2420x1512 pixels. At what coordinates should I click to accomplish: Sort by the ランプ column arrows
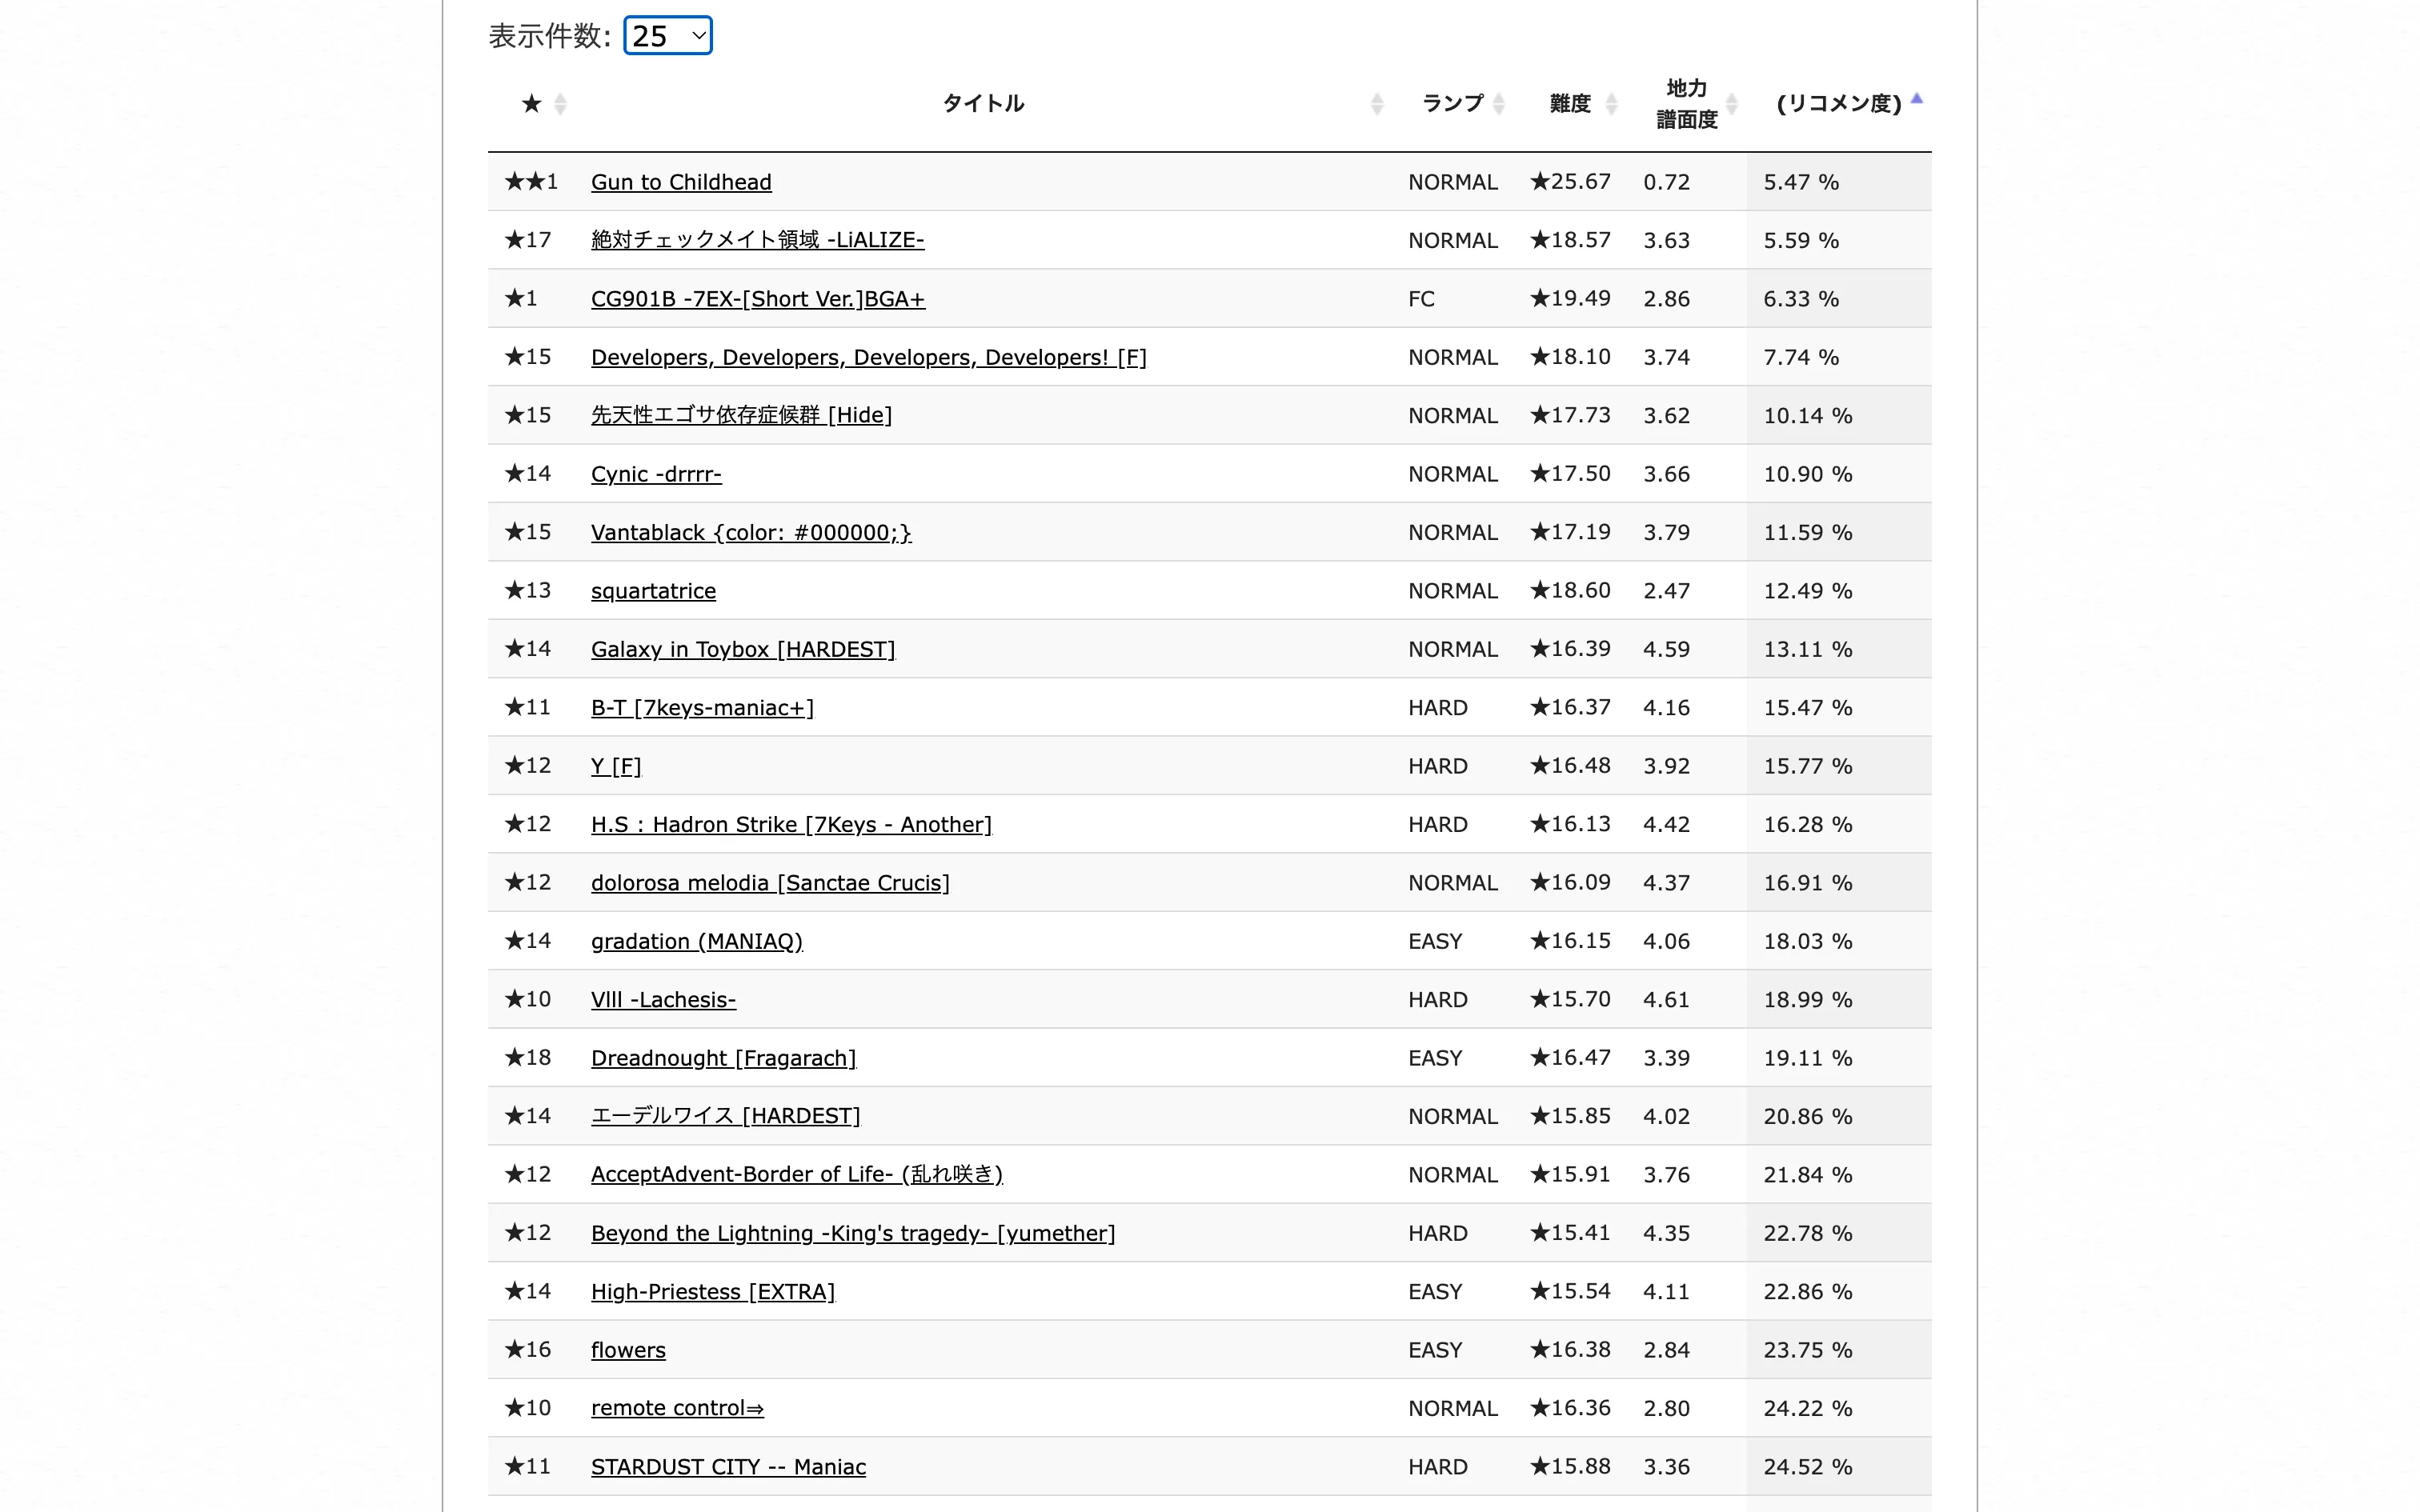pyautogui.click(x=1498, y=103)
